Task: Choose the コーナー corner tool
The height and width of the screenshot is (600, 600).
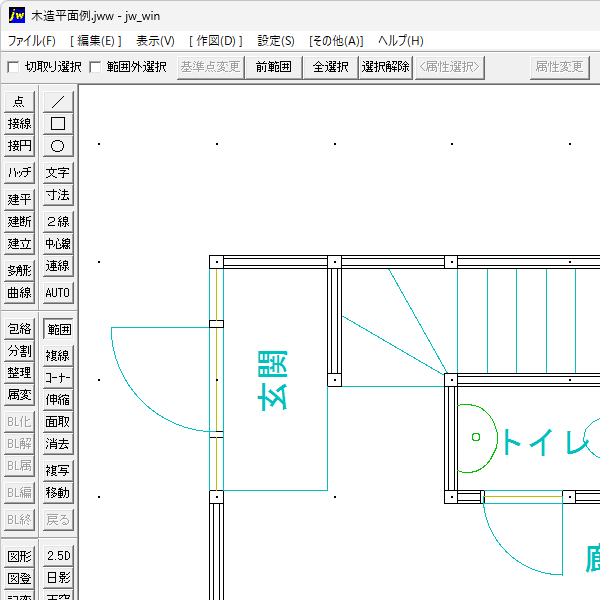Action: pyautogui.click(x=58, y=378)
